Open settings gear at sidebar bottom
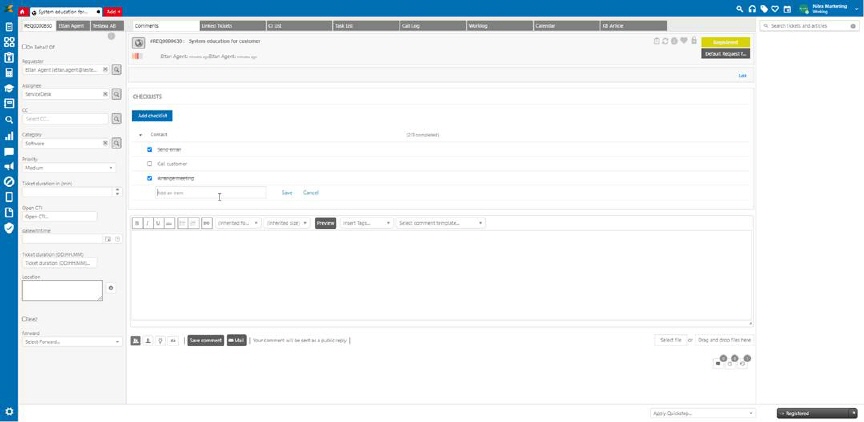This screenshot has height=422, width=864. click(9, 411)
